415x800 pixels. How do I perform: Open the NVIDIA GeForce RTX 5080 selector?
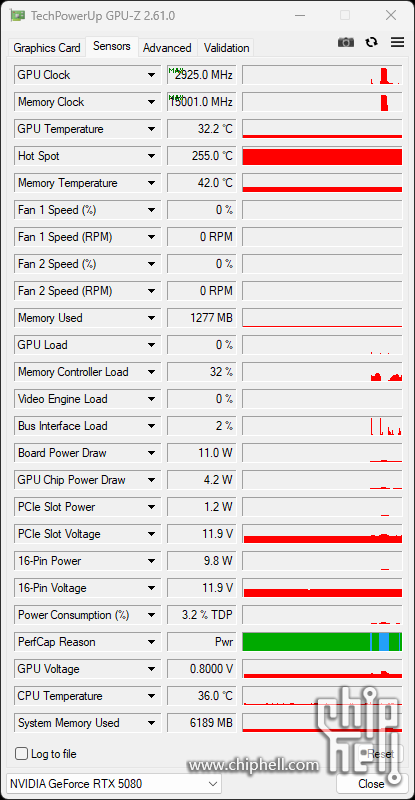click(114, 783)
